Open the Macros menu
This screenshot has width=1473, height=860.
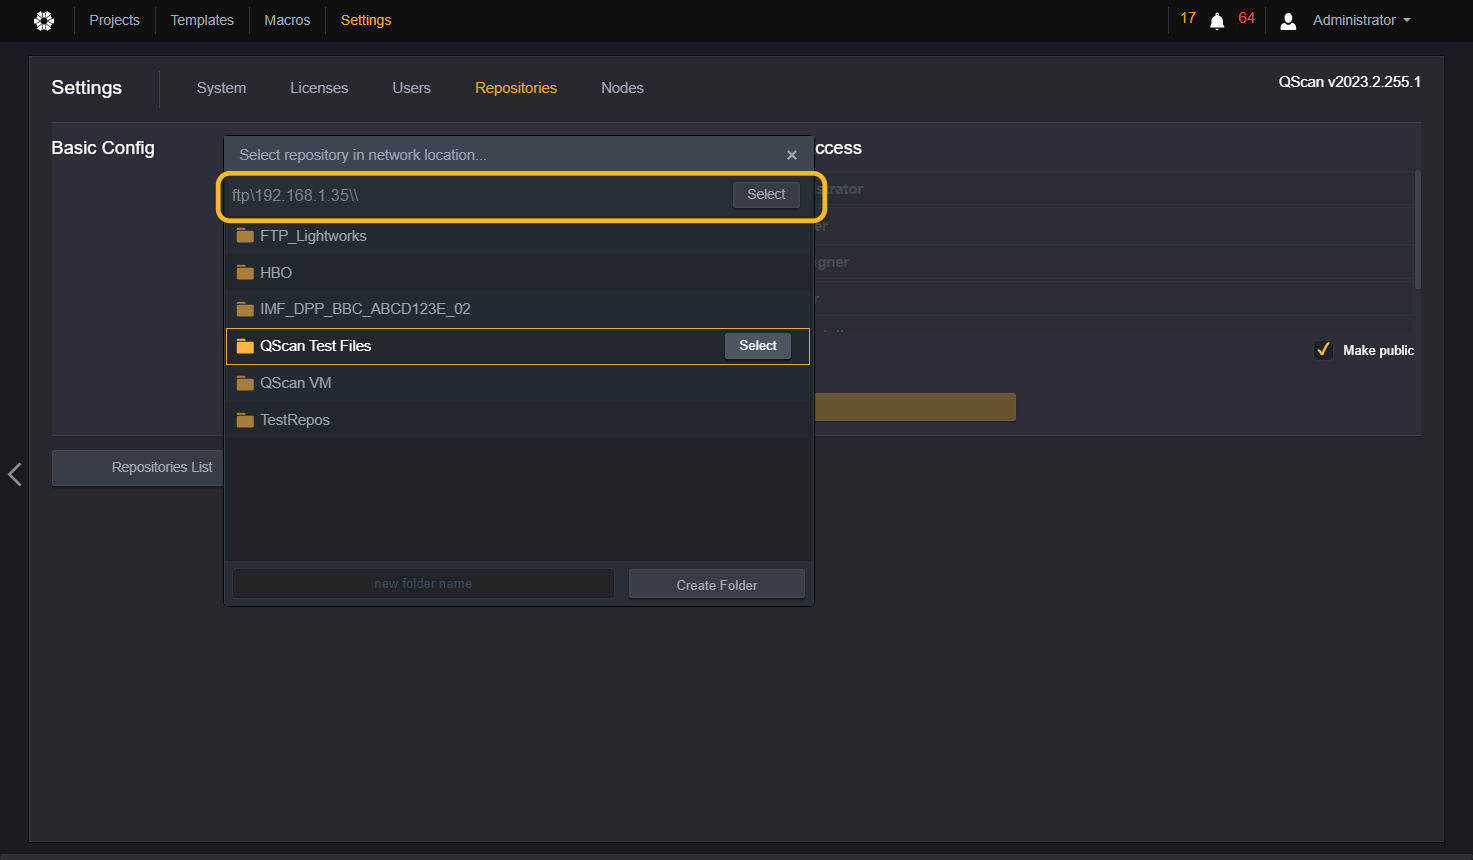[x=287, y=20]
